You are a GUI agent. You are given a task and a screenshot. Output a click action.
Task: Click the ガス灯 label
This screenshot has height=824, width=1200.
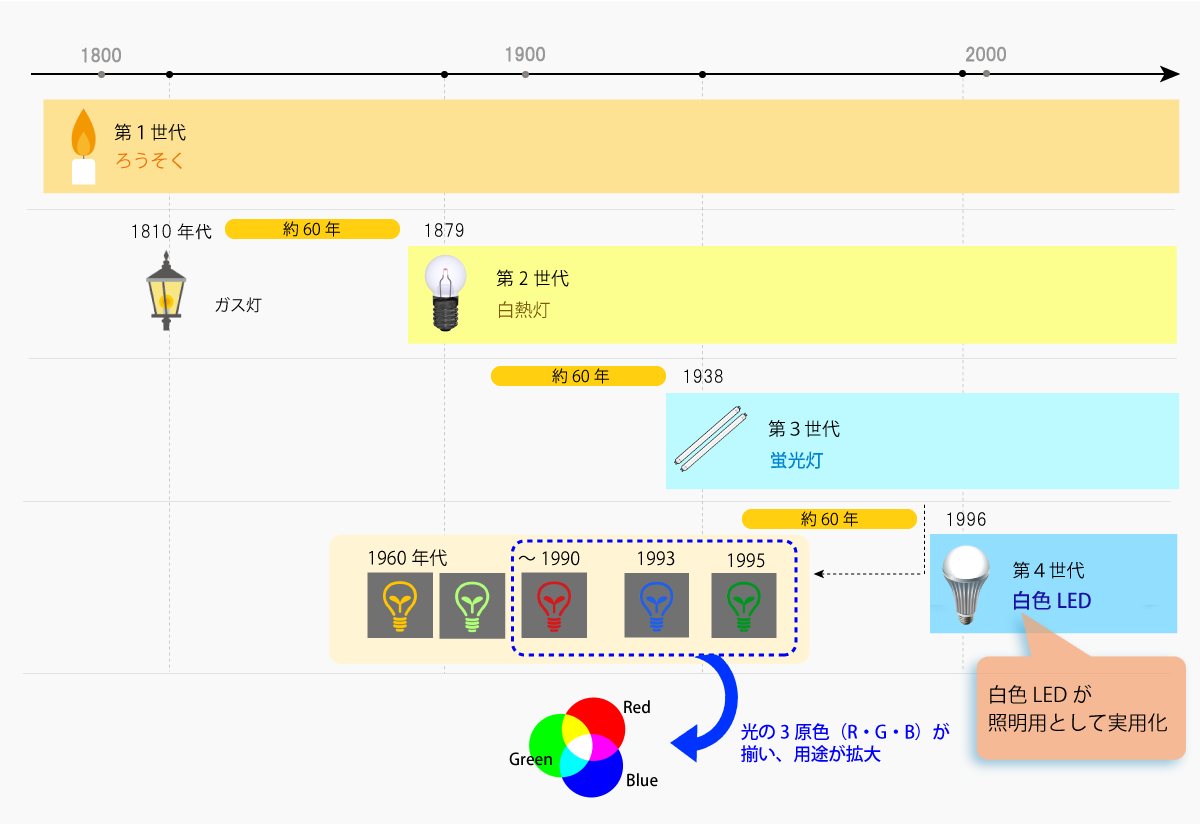point(238,306)
